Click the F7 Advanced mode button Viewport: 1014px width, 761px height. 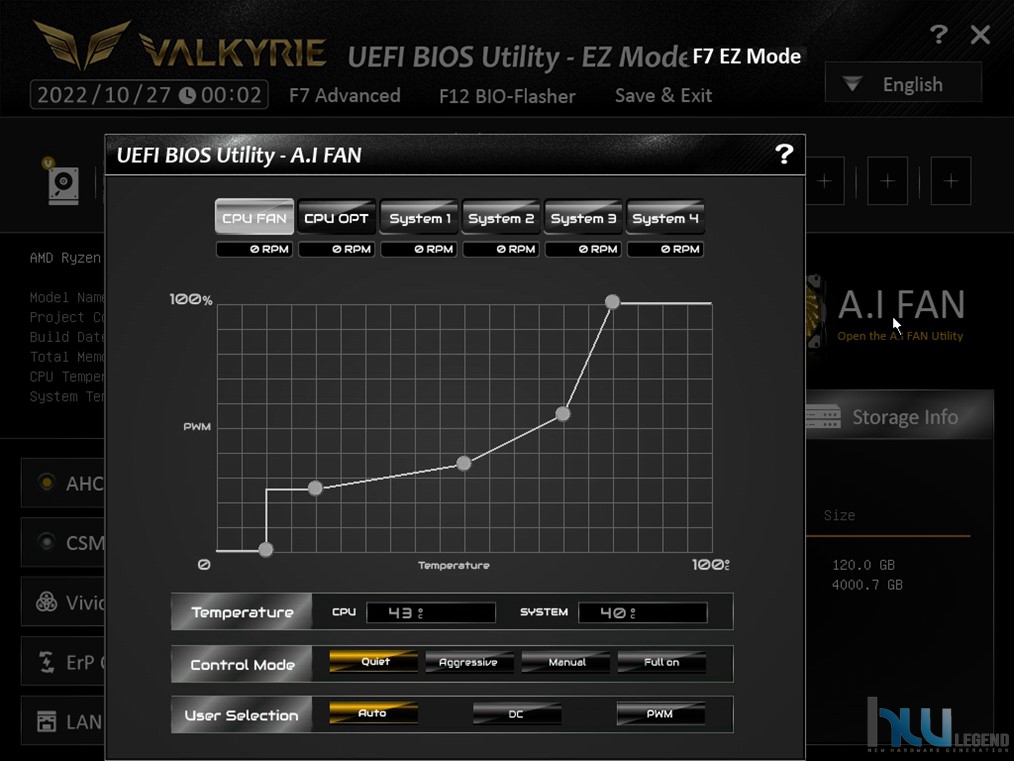point(345,96)
